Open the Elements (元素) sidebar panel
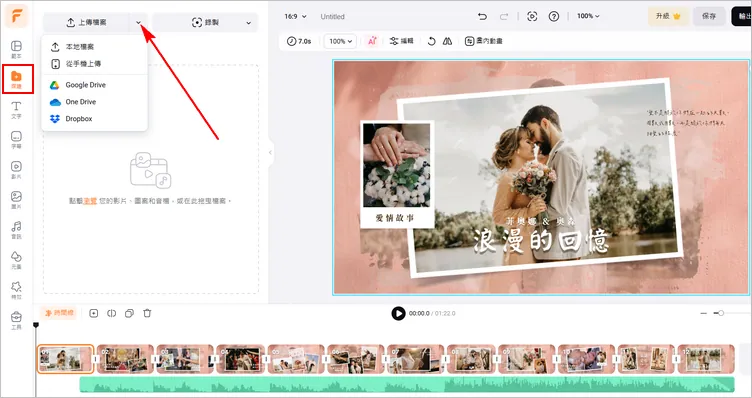This screenshot has width=752, height=398. tap(16, 260)
